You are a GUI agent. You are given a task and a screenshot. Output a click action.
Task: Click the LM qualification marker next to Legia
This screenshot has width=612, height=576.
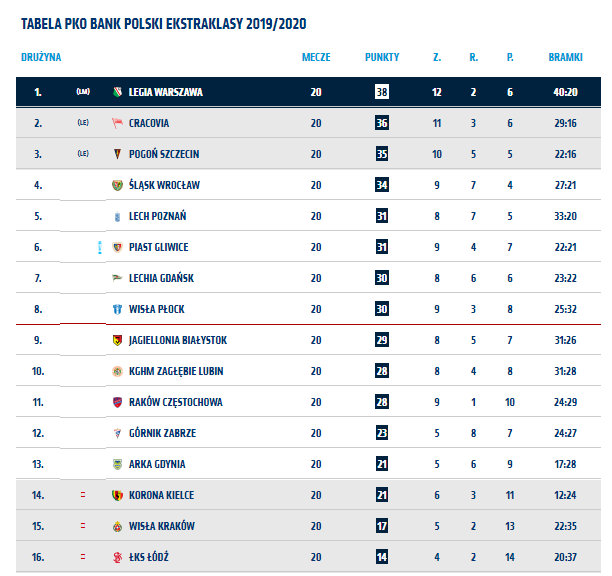click(83, 92)
